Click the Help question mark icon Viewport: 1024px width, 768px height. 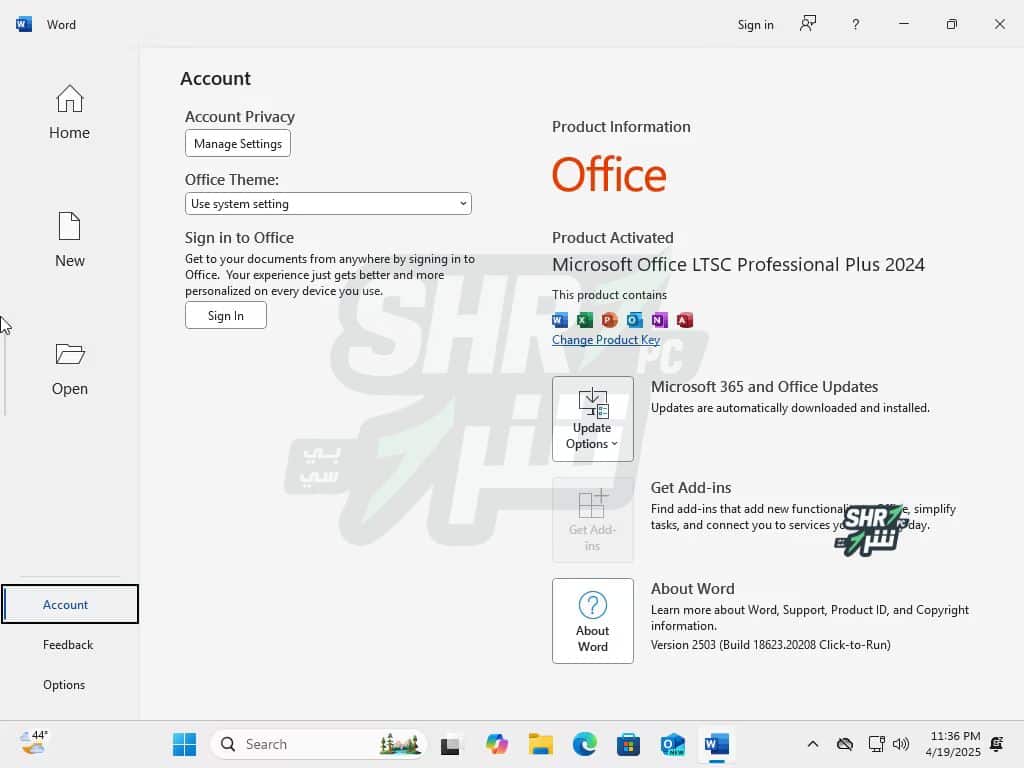(856, 25)
